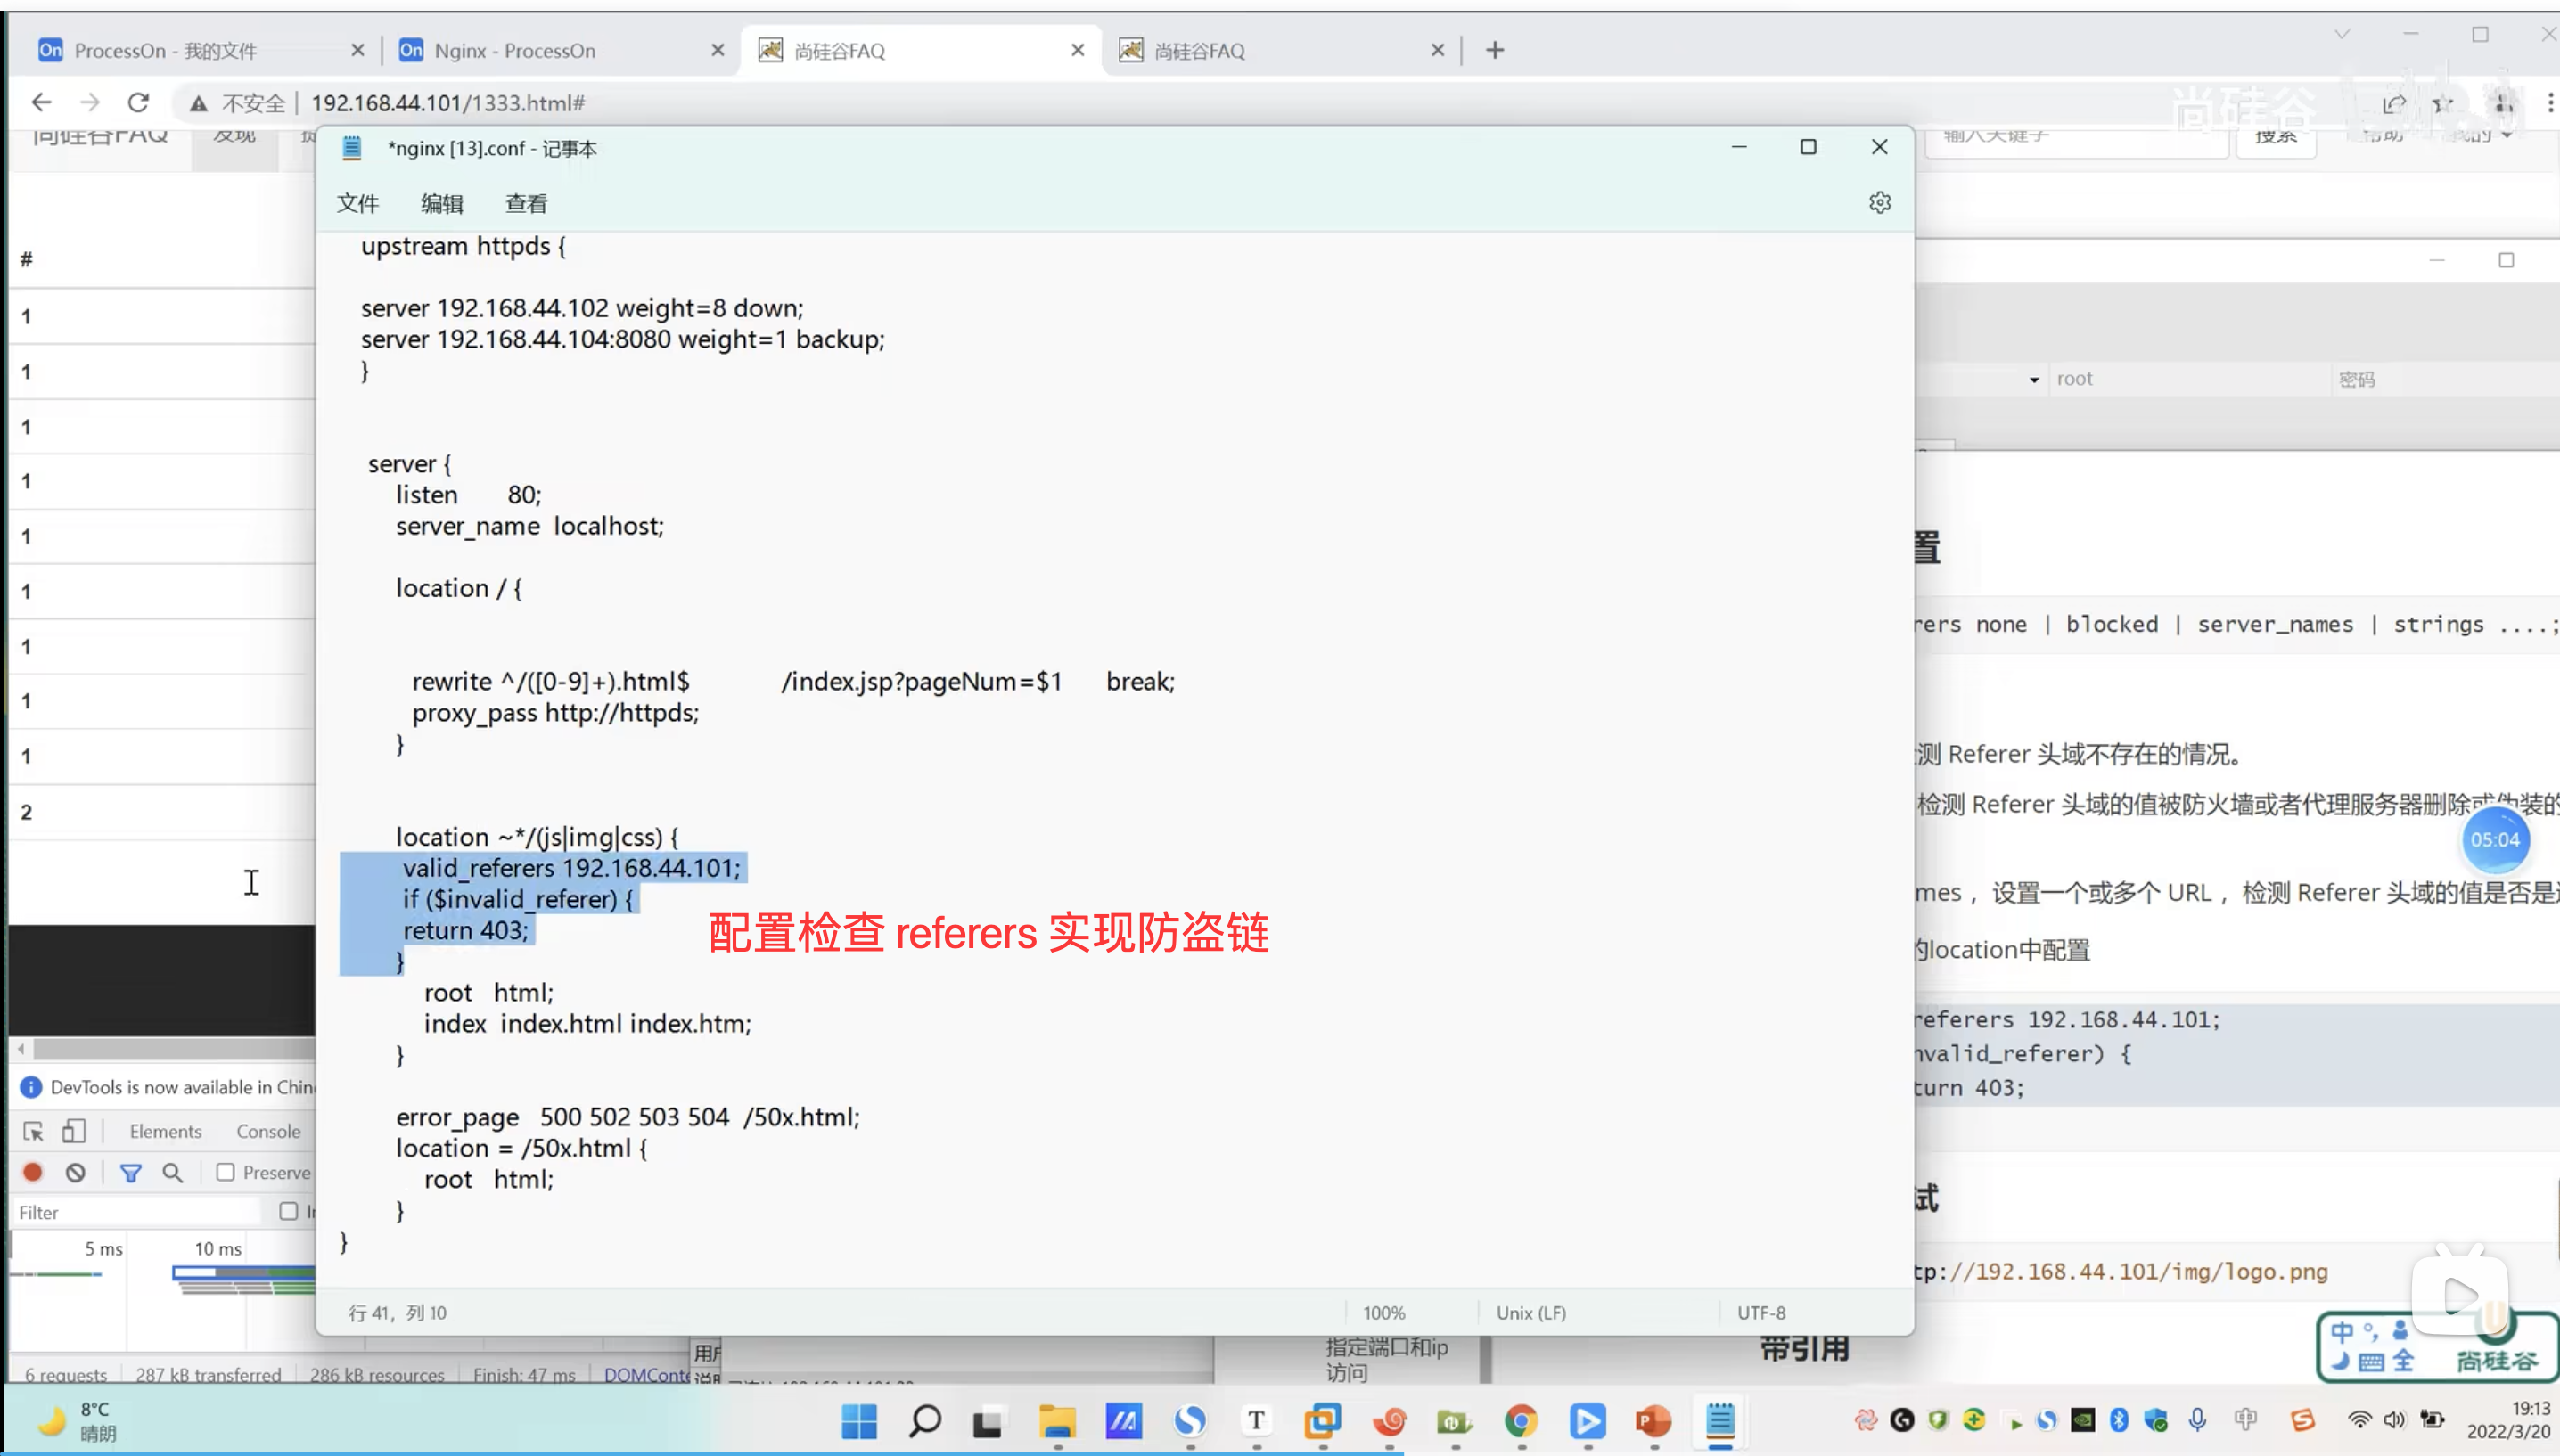Screen dimensions: 2560x1456
Task: Reload the browser page
Action: [x=138, y=103]
